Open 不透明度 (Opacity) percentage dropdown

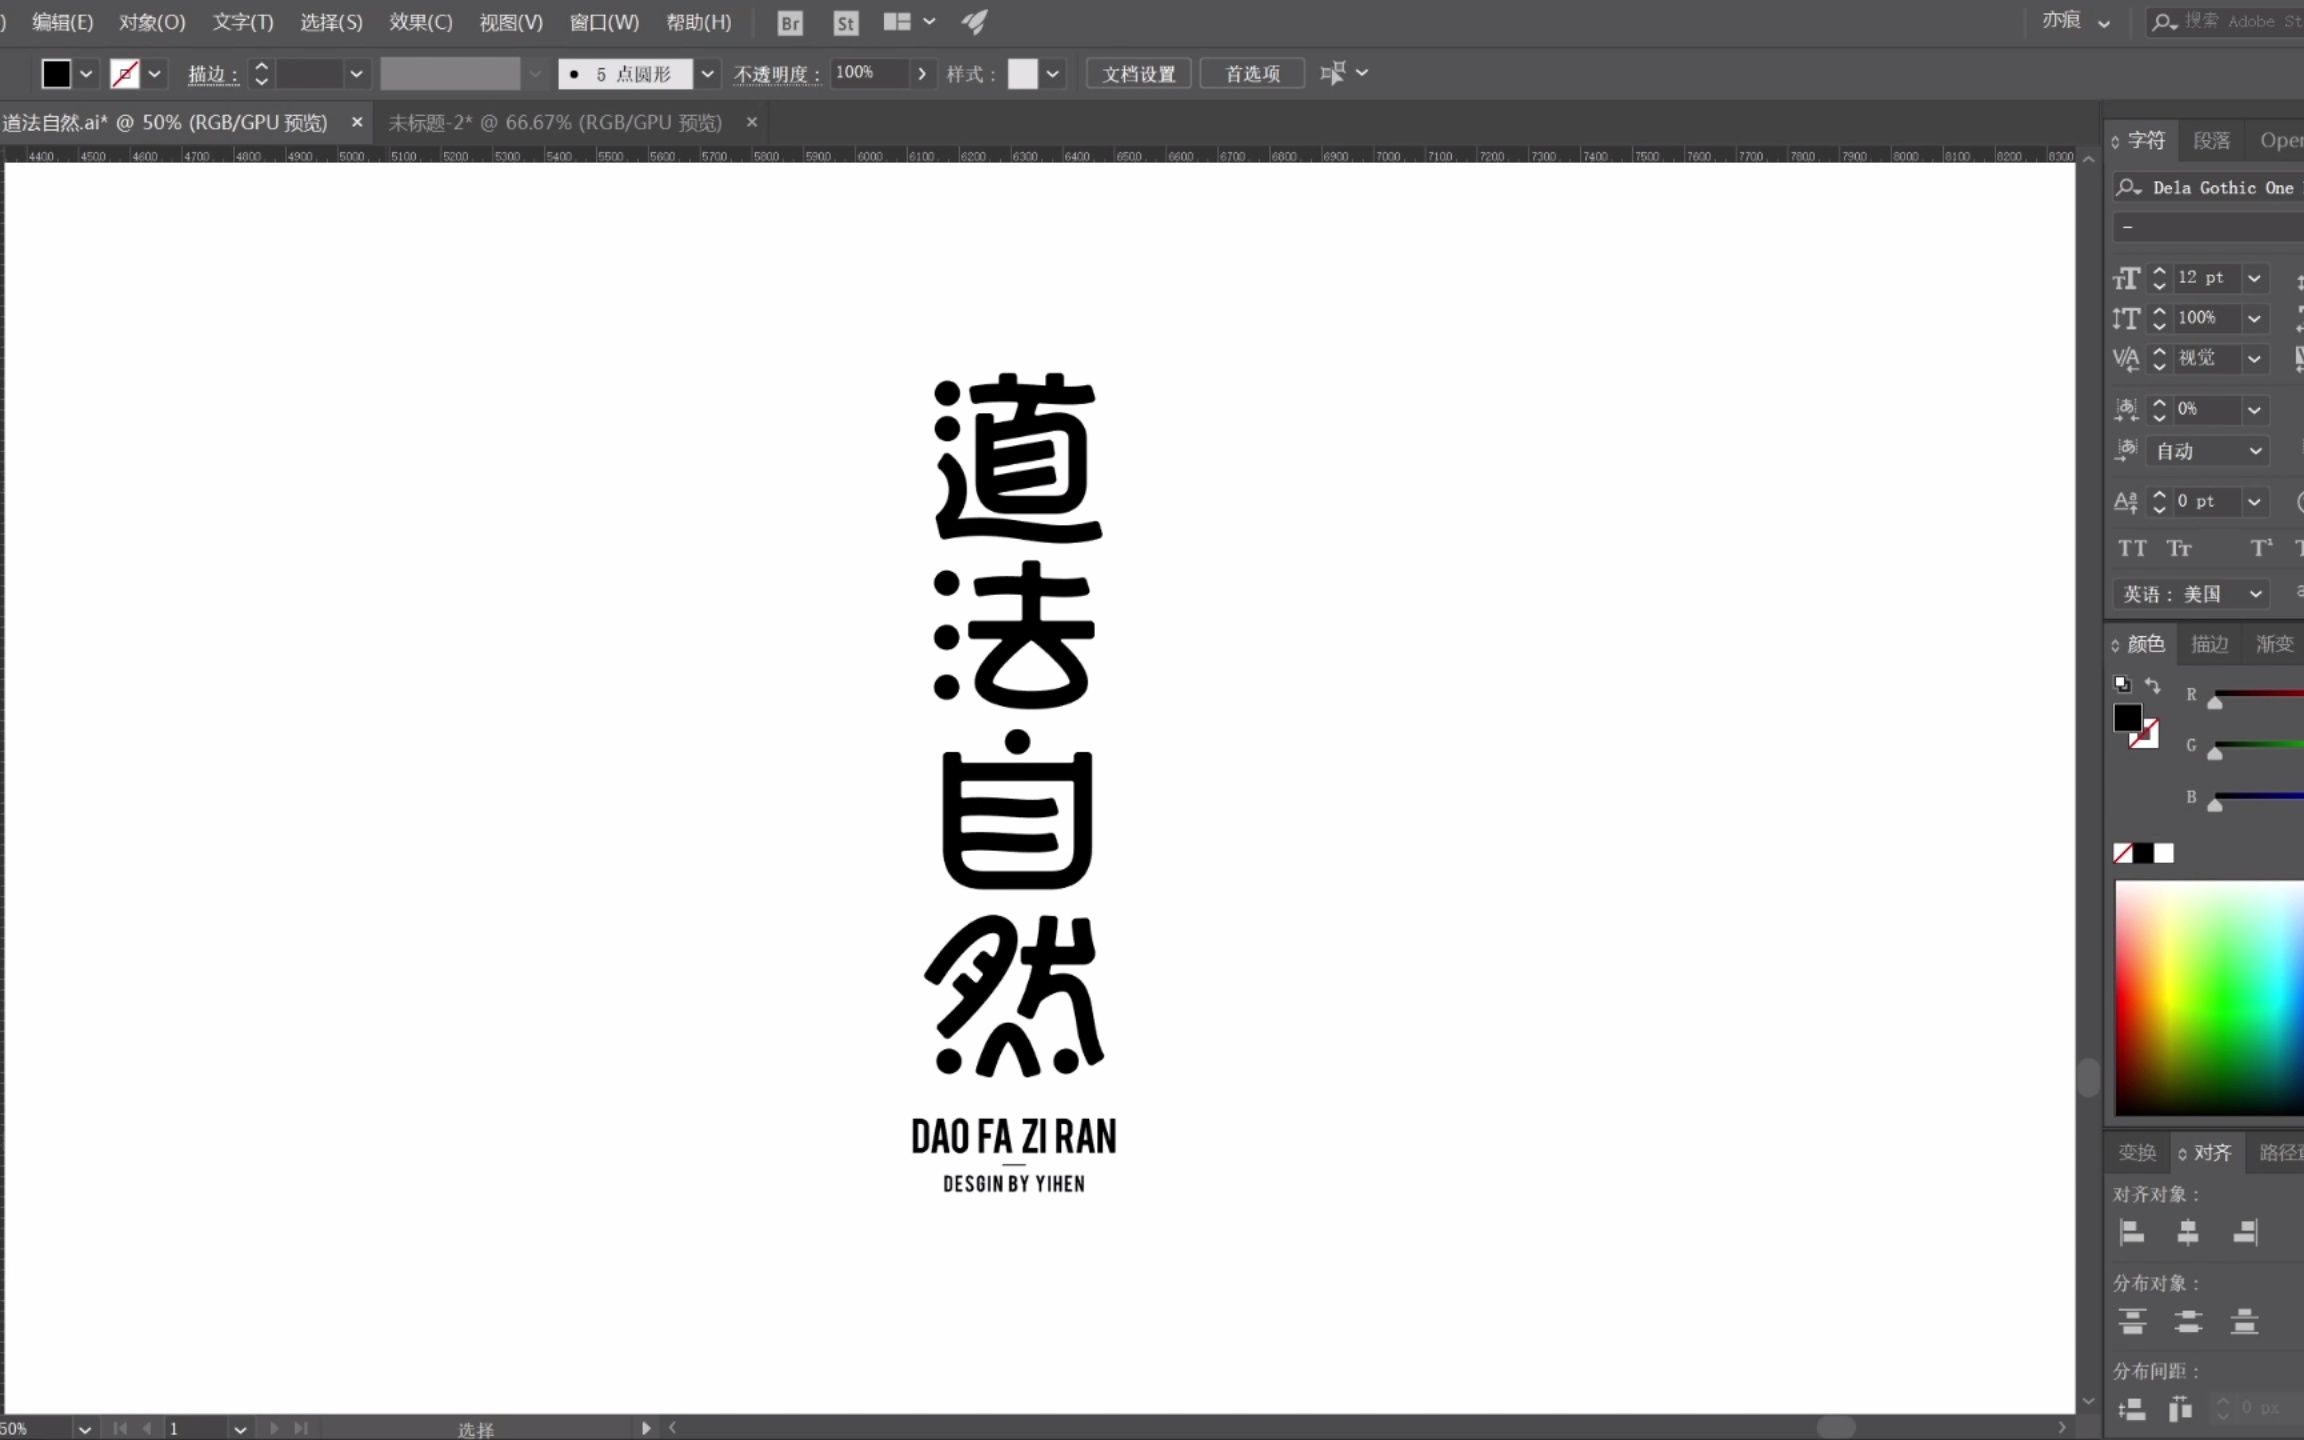[921, 73]
